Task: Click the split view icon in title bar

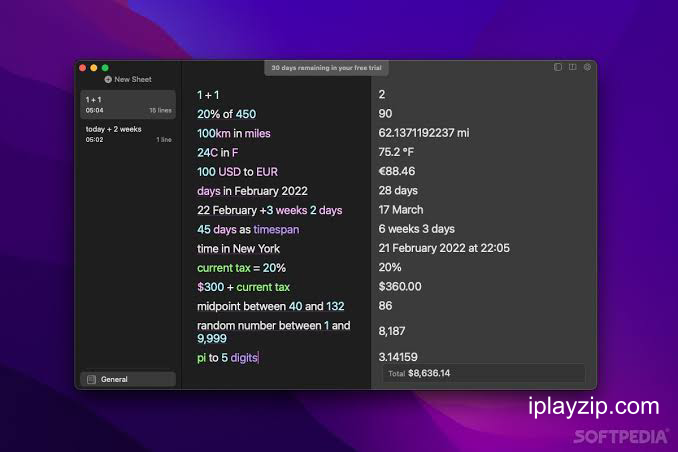Action: pos(572,67)
